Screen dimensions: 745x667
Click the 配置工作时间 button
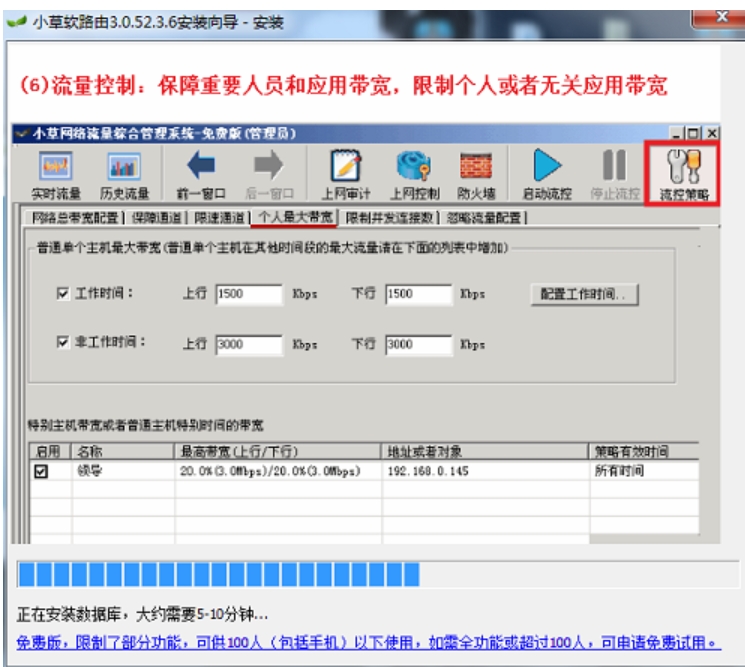(584, 295)
